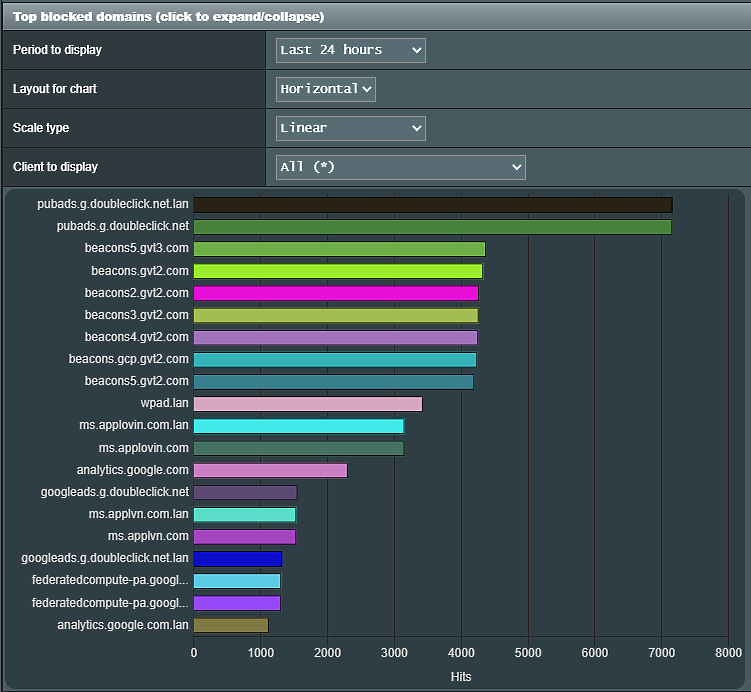Viewport: 751px width, 692px height.
Task: Click the beacons5.gvt2.com bar
Action: point(334,382)
